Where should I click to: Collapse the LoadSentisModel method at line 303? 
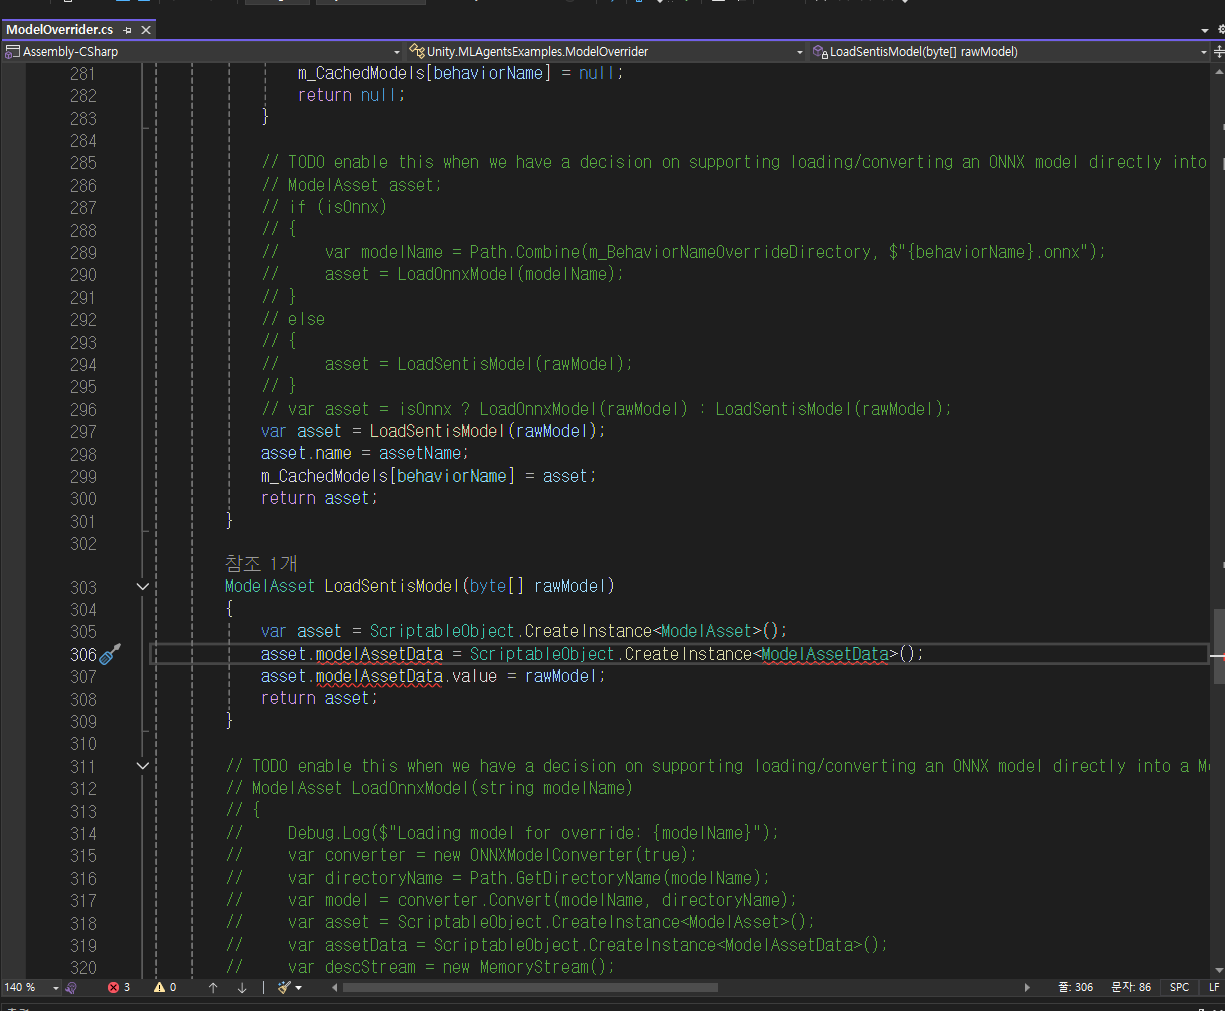coord(142,587)
